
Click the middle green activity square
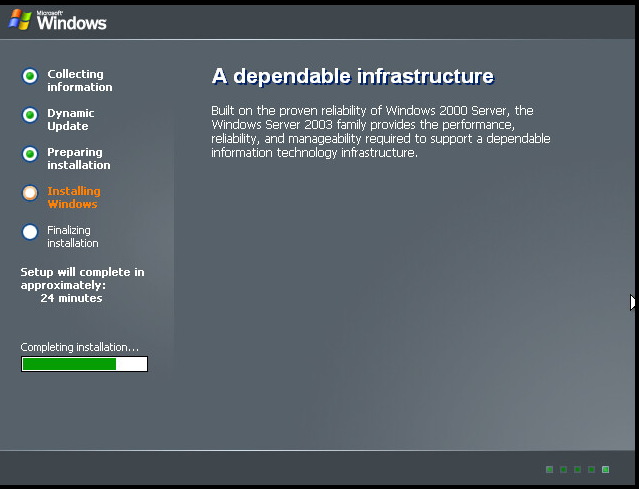tap(577, 469)
